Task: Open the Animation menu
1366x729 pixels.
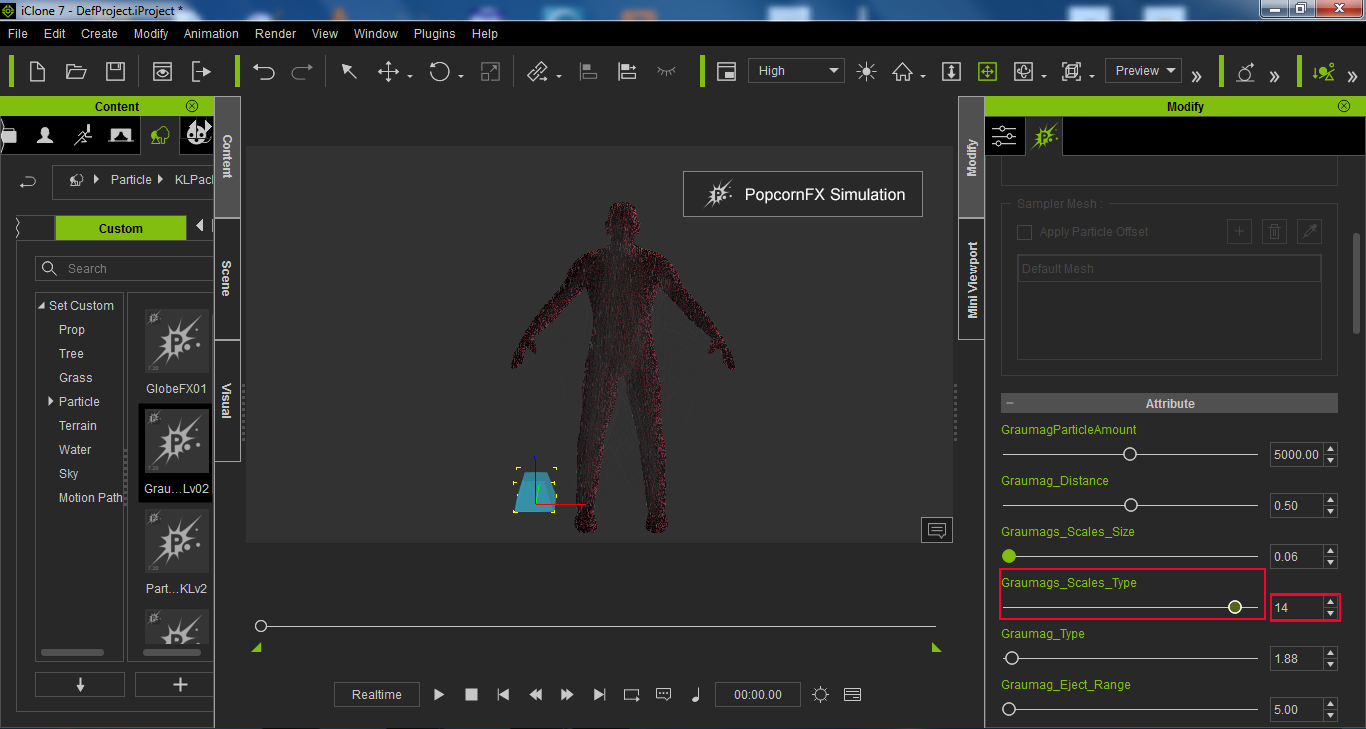Action: pyautogui.click(x=211, y=33)
